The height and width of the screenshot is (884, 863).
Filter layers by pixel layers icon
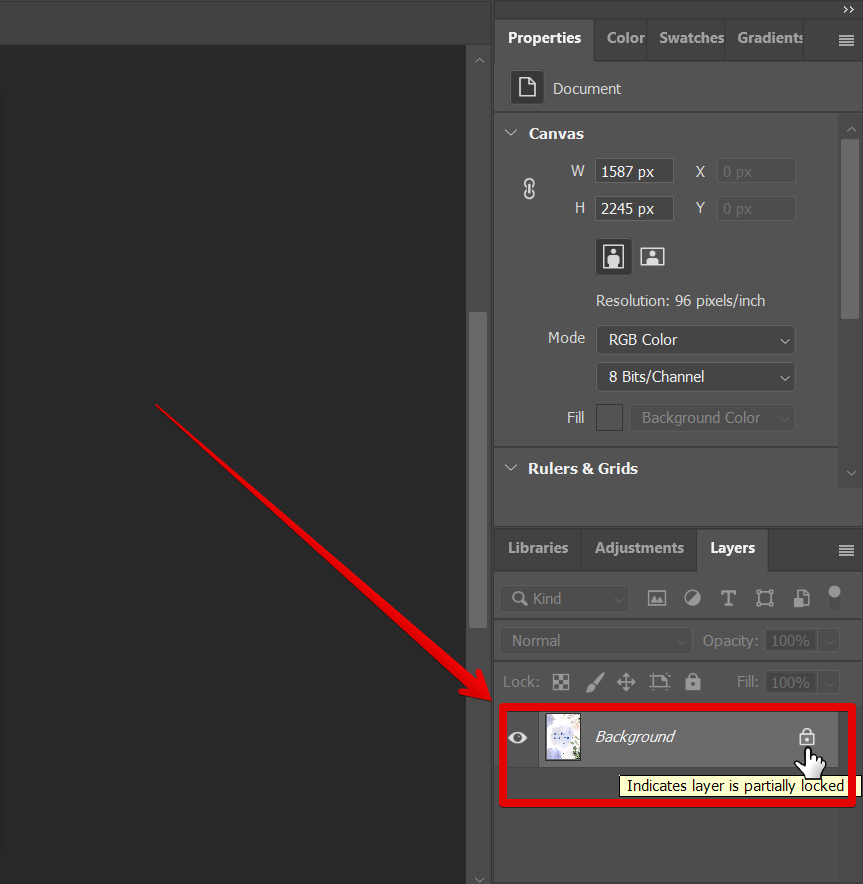coord(657,597)
